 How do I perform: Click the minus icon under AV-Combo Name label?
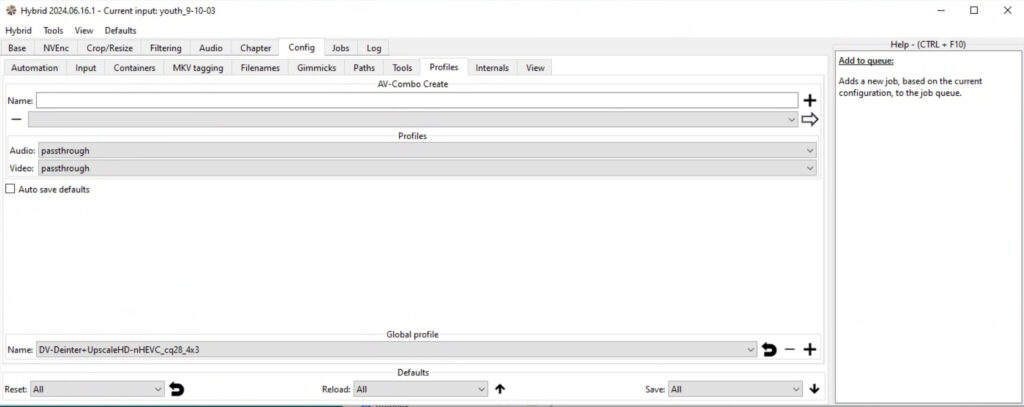(16, 119)
